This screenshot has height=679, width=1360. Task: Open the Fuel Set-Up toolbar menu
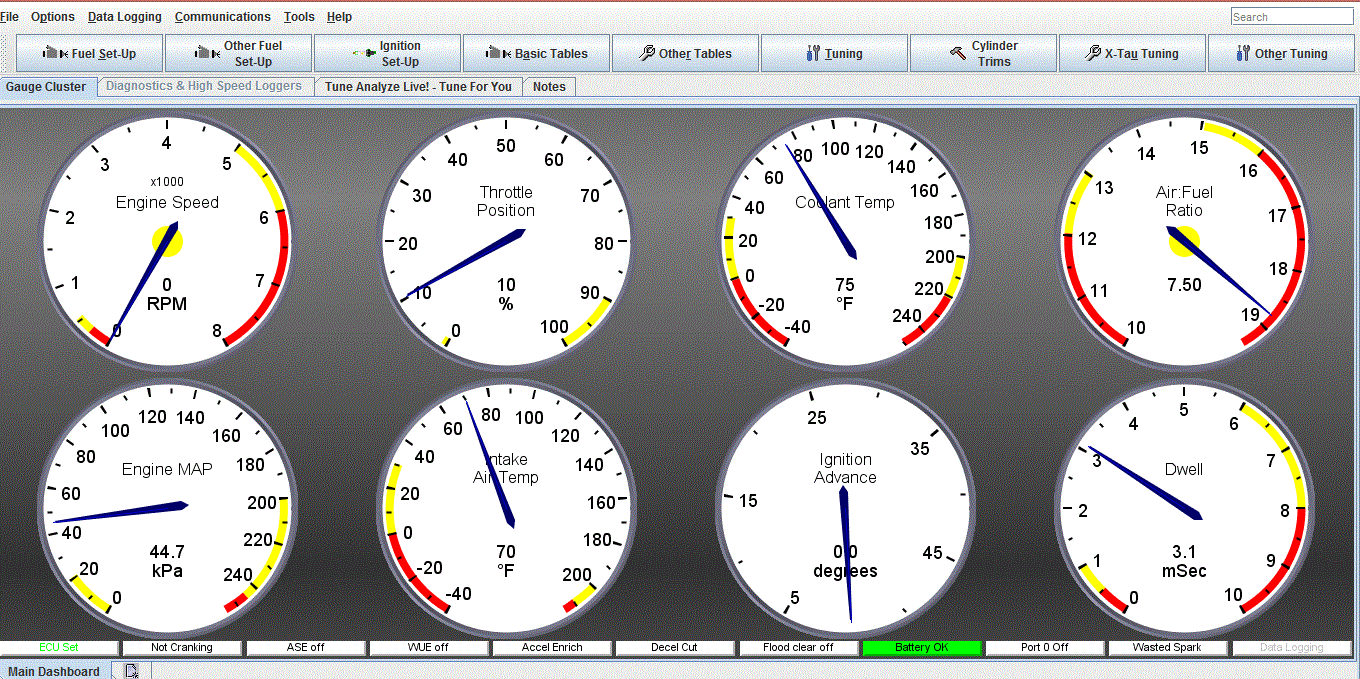[x=90, y=54]
